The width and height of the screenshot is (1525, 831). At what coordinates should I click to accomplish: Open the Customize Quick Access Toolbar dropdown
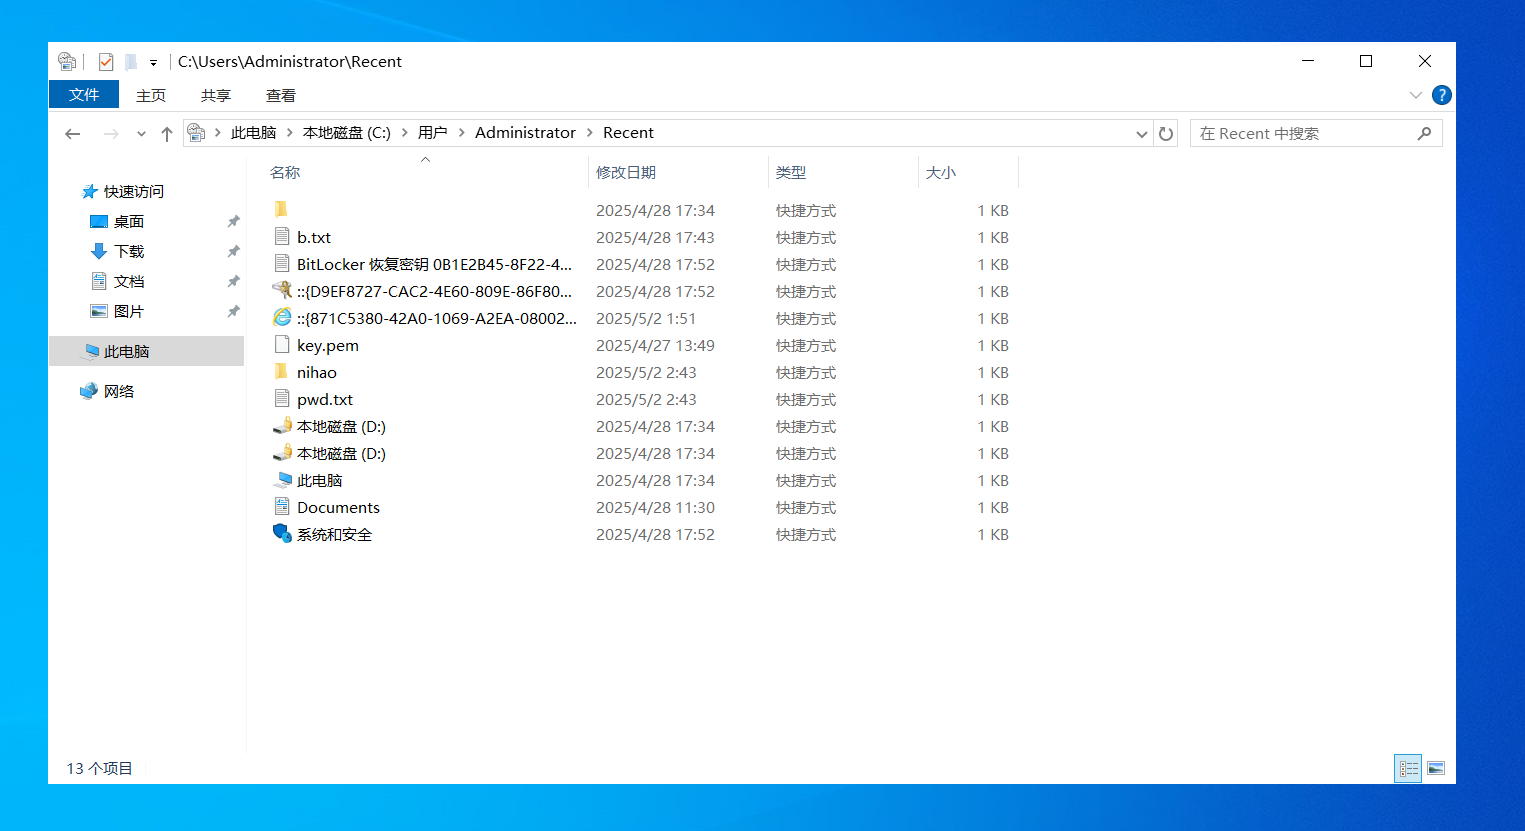click(x=153, y=63)
